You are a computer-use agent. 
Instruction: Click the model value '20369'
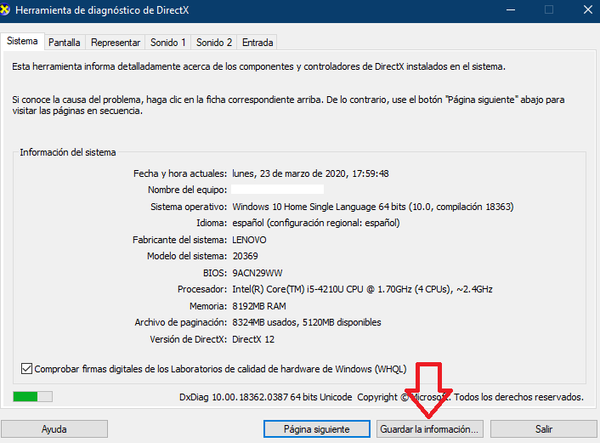245,256
